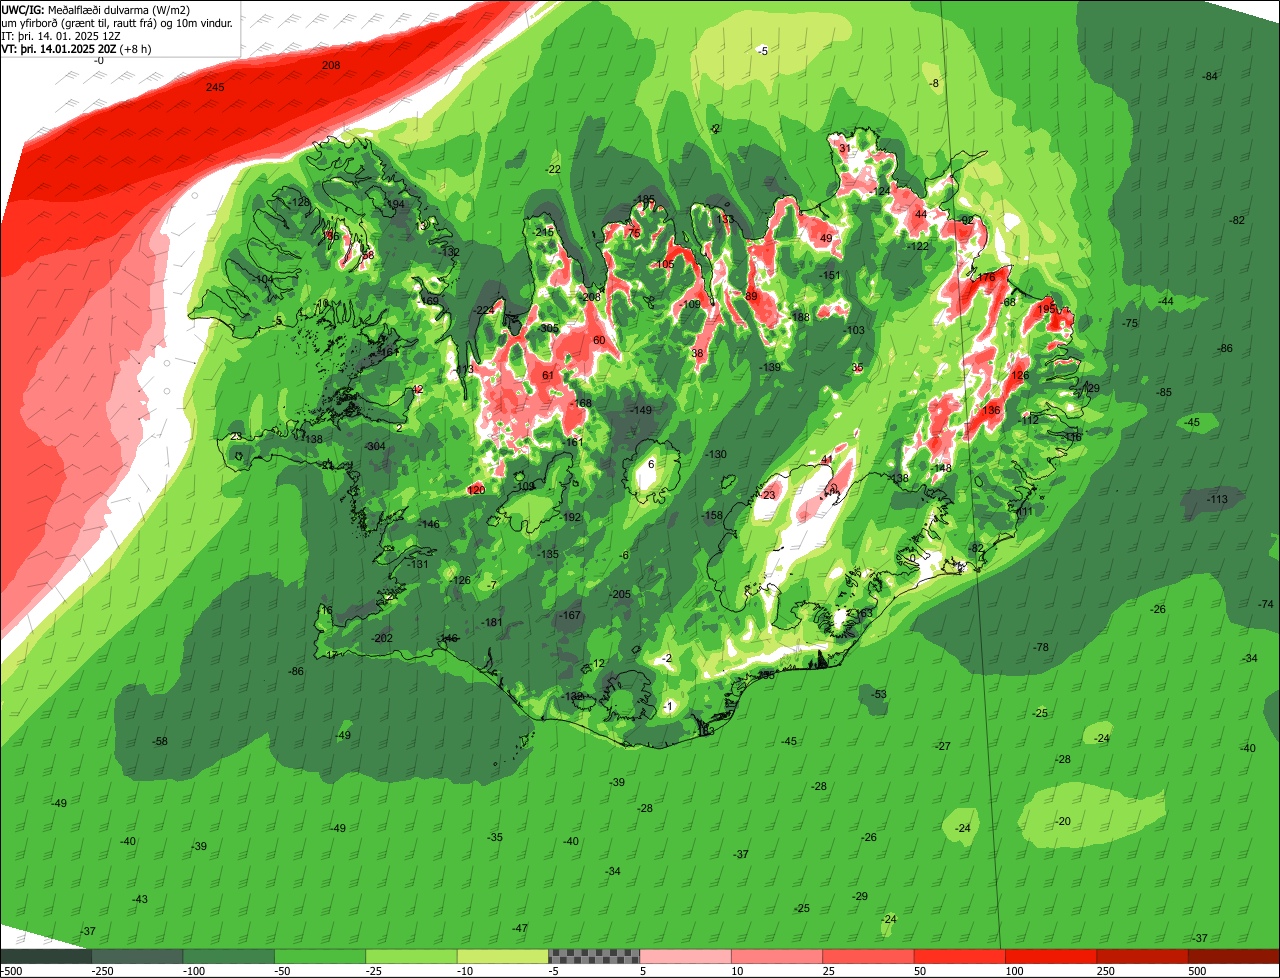This screenshot has height=978, width=1280.
Task: Click the '136' value on the map
Action: coord(991,410)
